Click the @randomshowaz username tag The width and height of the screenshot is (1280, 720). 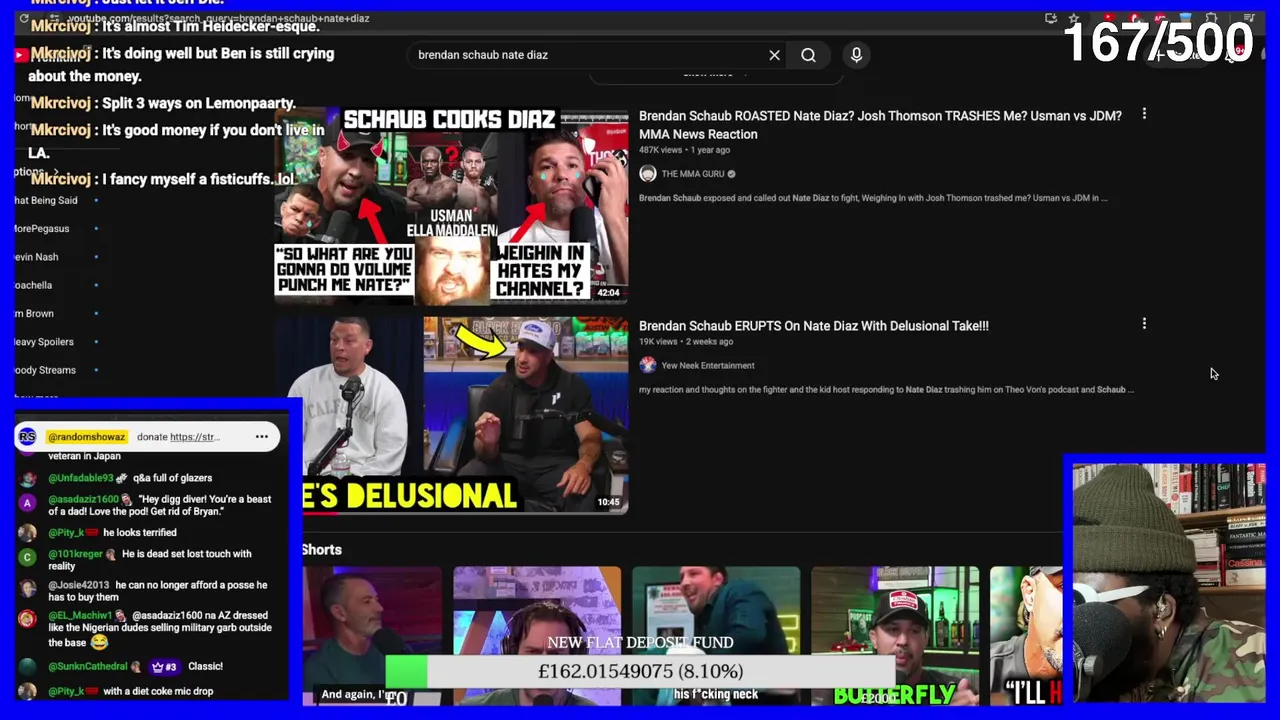pos(87,437)
